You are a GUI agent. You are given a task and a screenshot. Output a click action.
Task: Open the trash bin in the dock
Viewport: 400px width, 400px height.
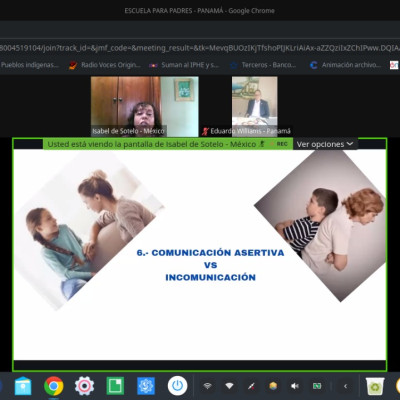pos(375,386)
